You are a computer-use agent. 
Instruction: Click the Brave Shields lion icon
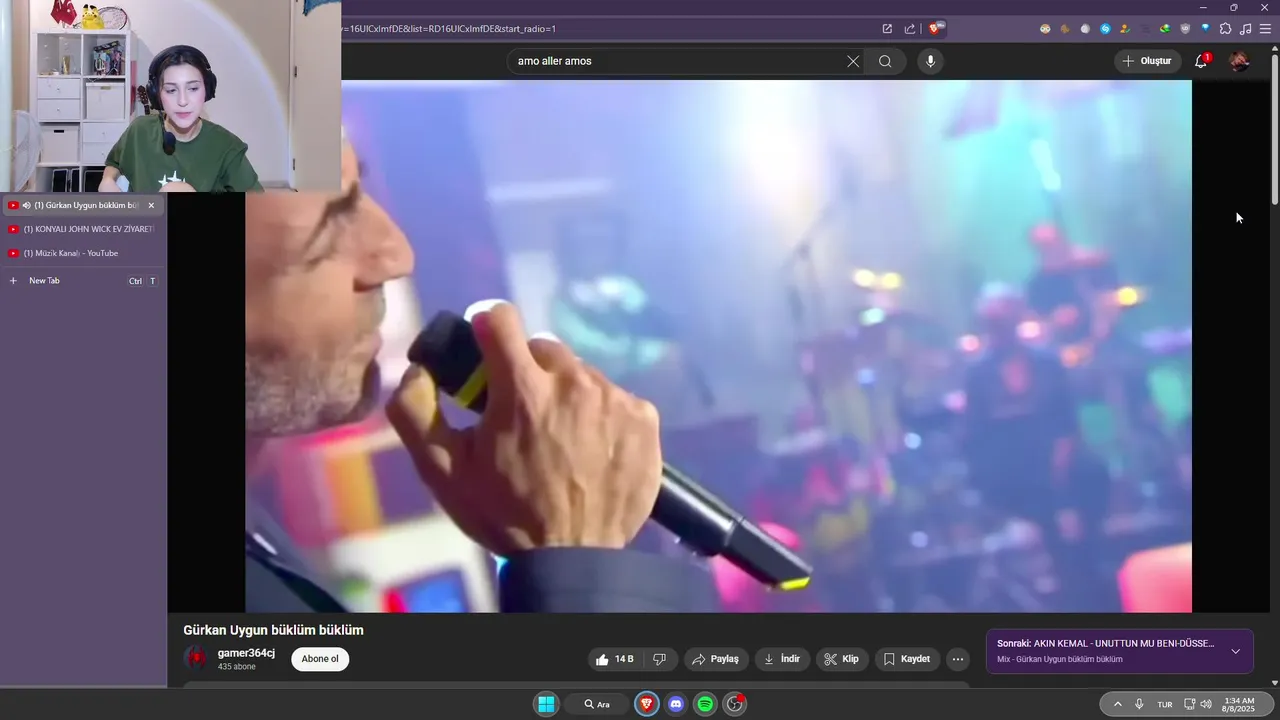pyautogui.click(x=934, y=29)
